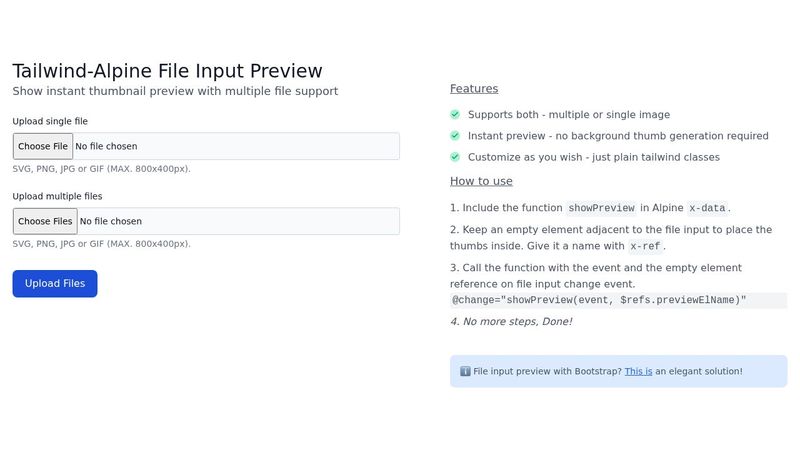
Task: Click the "Upload multiple files" label
Action: (57, 196)
